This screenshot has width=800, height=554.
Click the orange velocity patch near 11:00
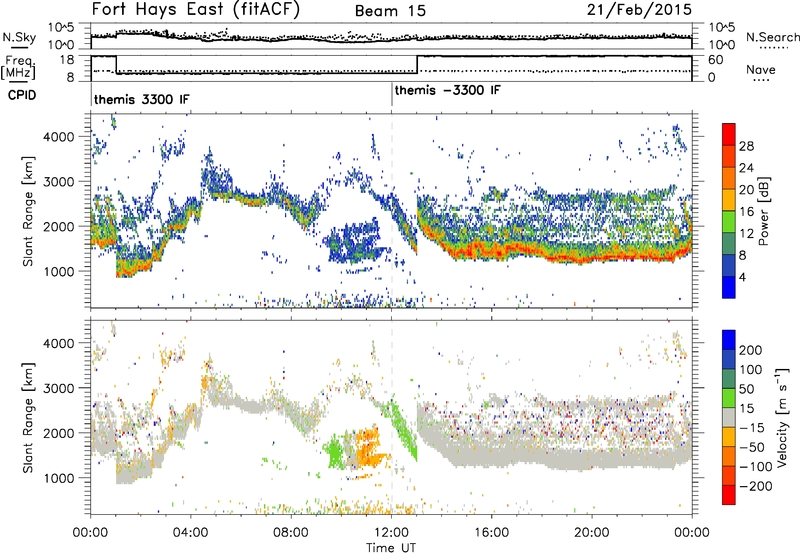point(370,449)
